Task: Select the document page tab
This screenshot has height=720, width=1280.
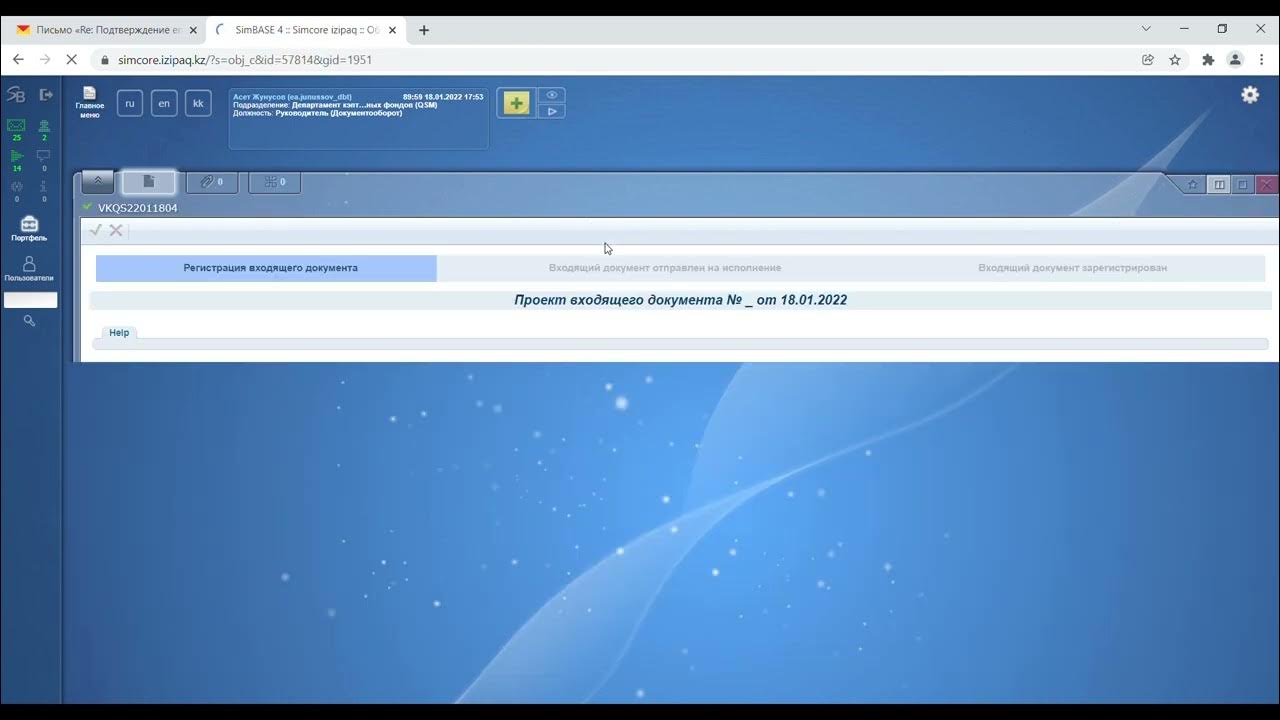Action: [149, 182]
